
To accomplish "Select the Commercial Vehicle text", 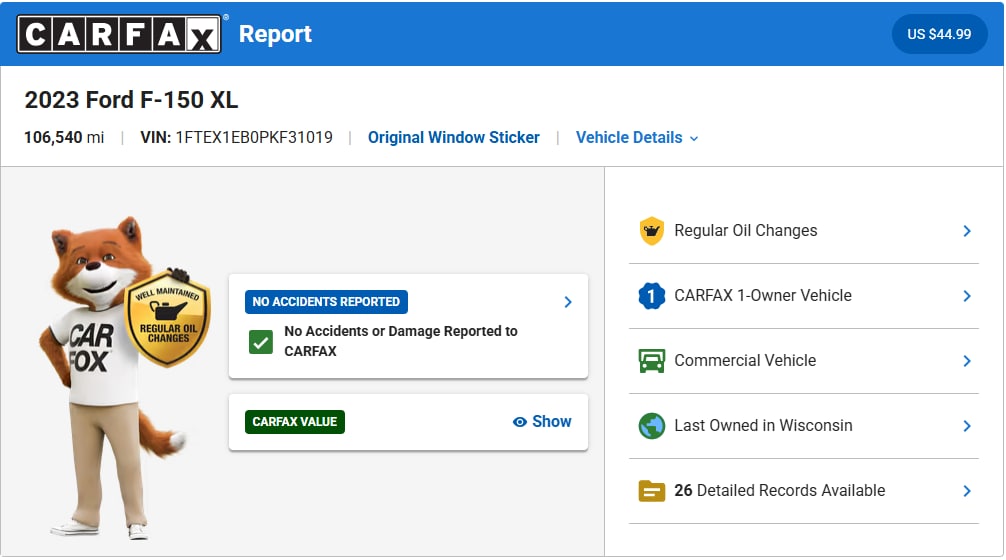I will (745, 361).
